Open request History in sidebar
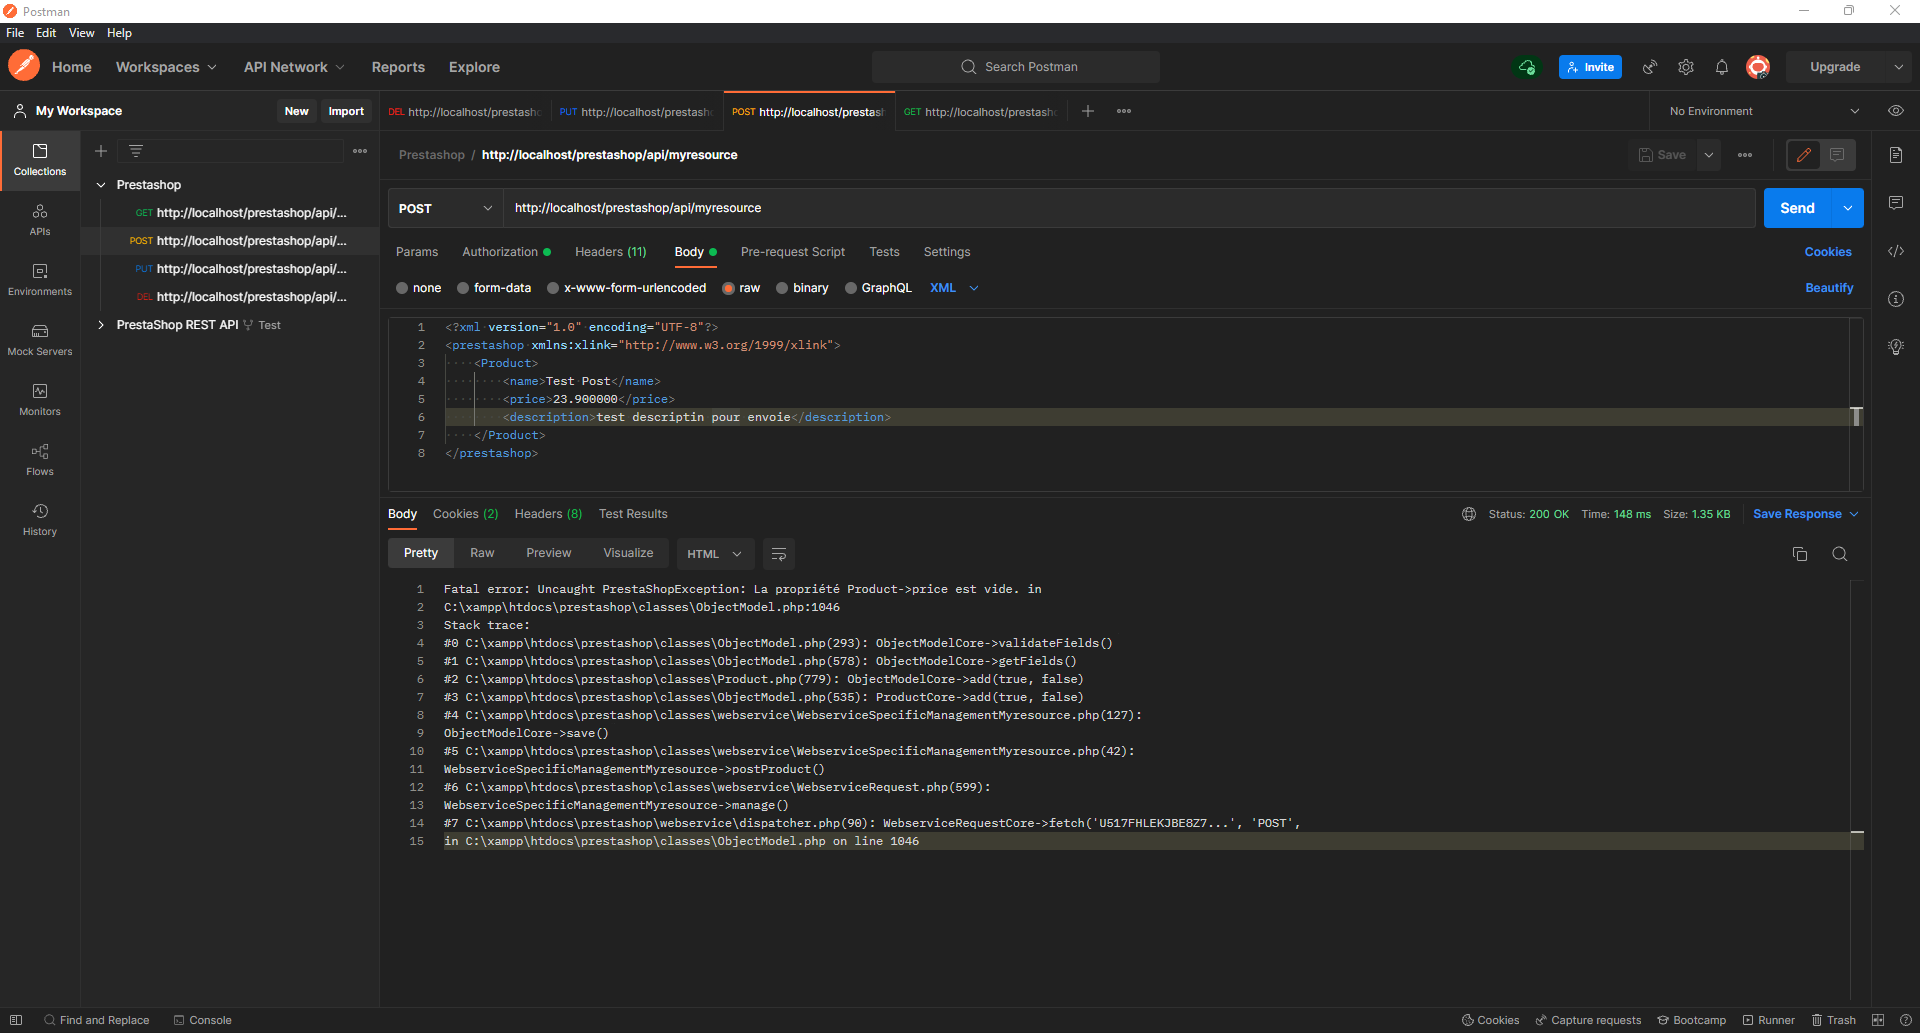Viewport: 1920px width, 1033px height. tap(40, 520)
